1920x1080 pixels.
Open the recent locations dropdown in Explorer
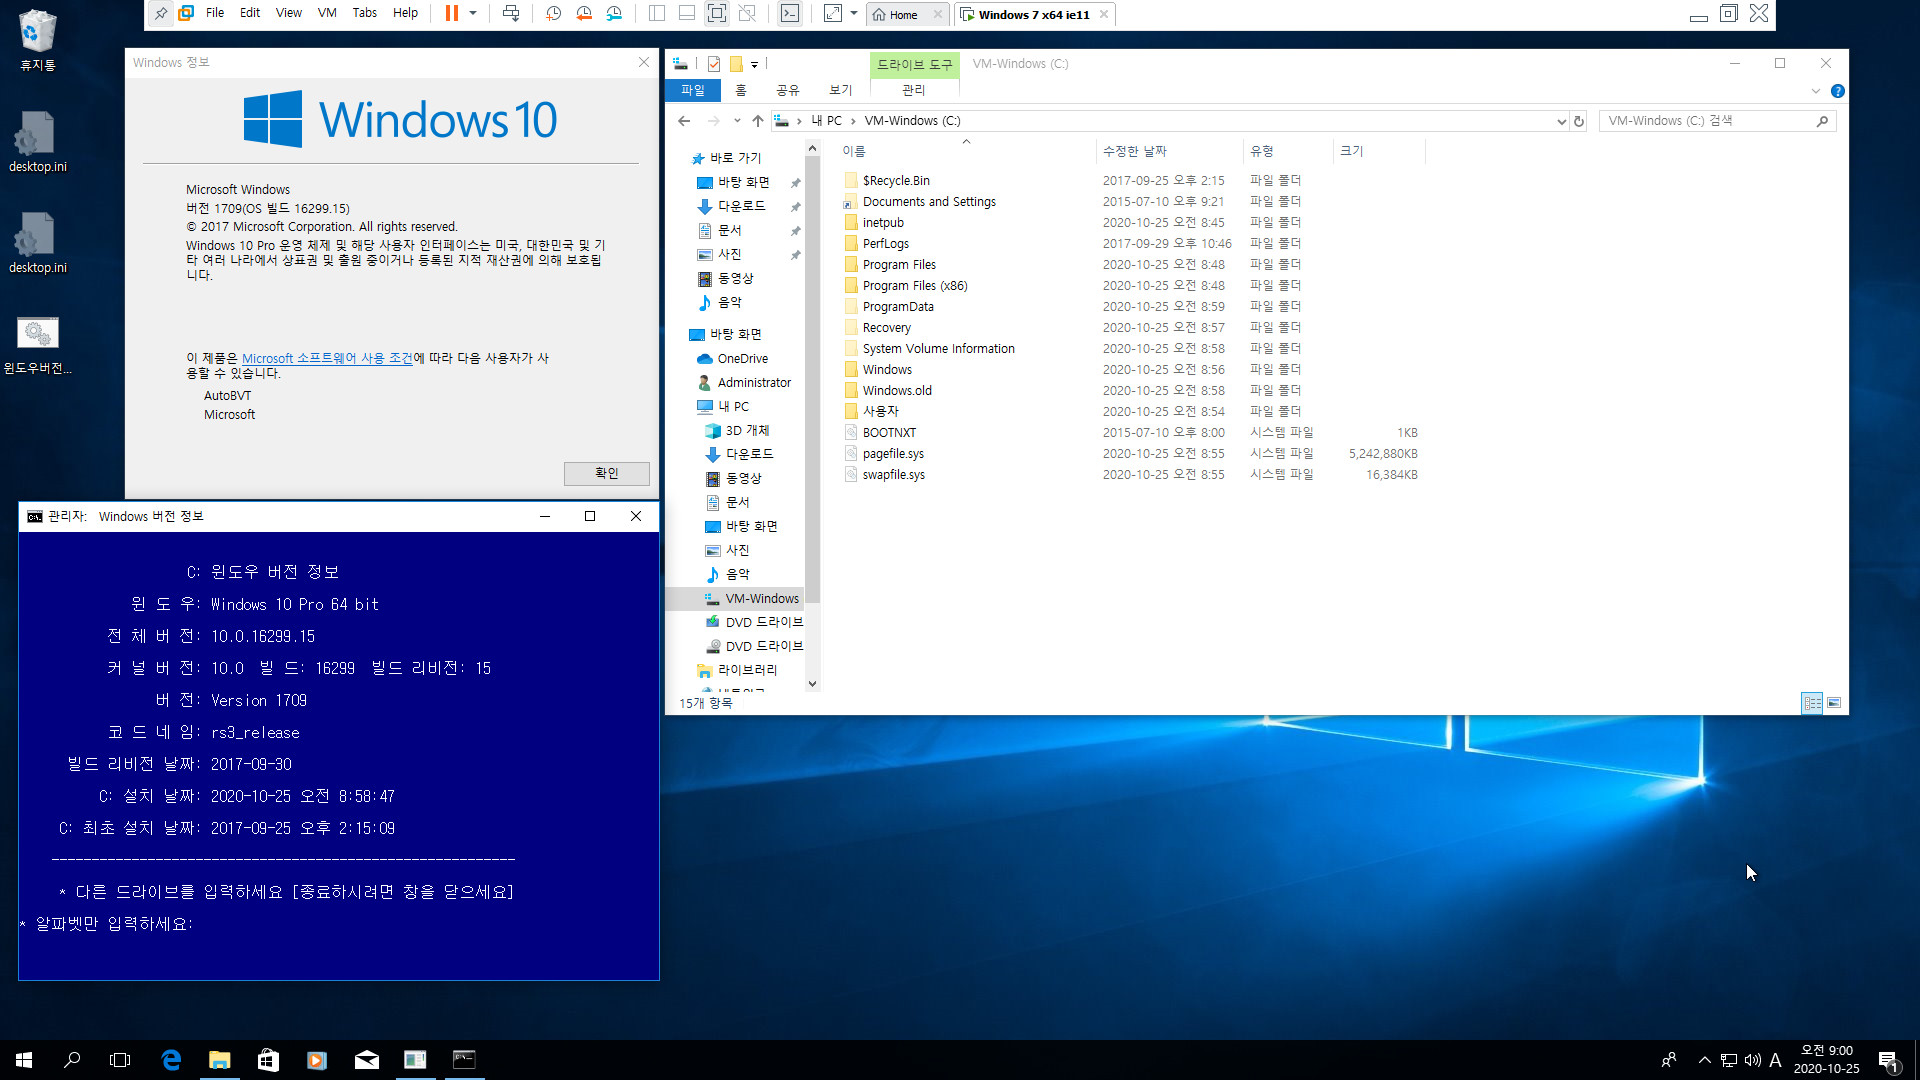[x=737, y=121]
